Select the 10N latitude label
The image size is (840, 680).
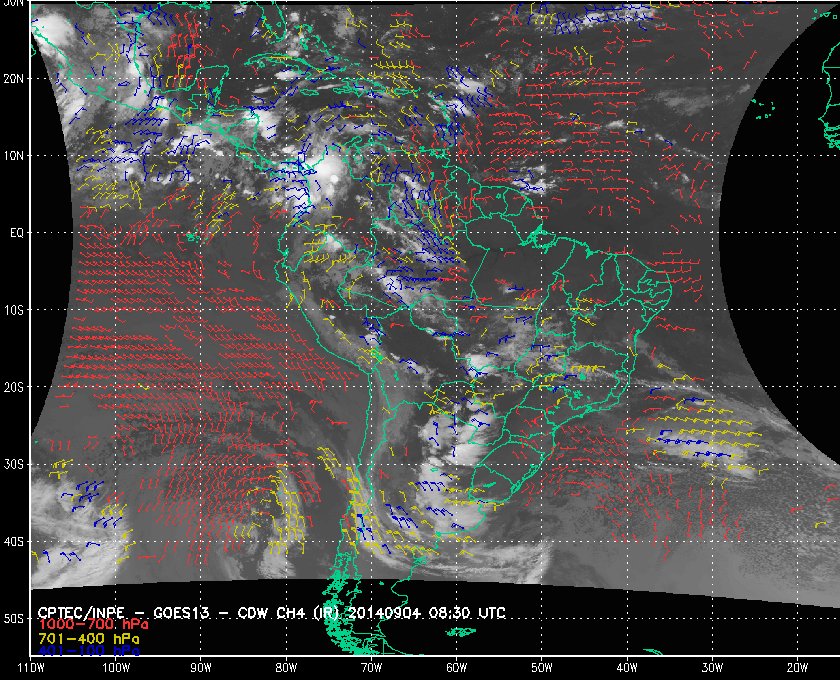tap(13, 155)
